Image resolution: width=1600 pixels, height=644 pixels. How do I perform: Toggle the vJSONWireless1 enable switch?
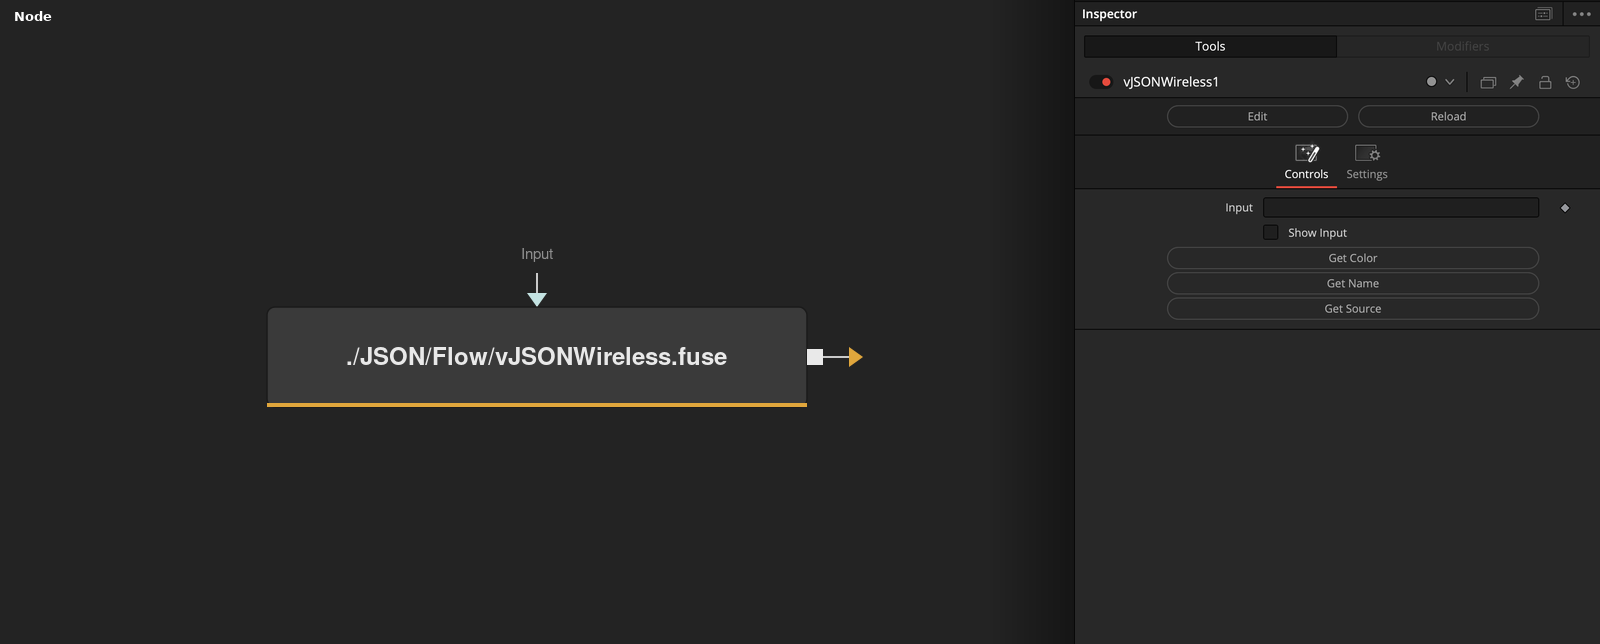click(1101, 82)
